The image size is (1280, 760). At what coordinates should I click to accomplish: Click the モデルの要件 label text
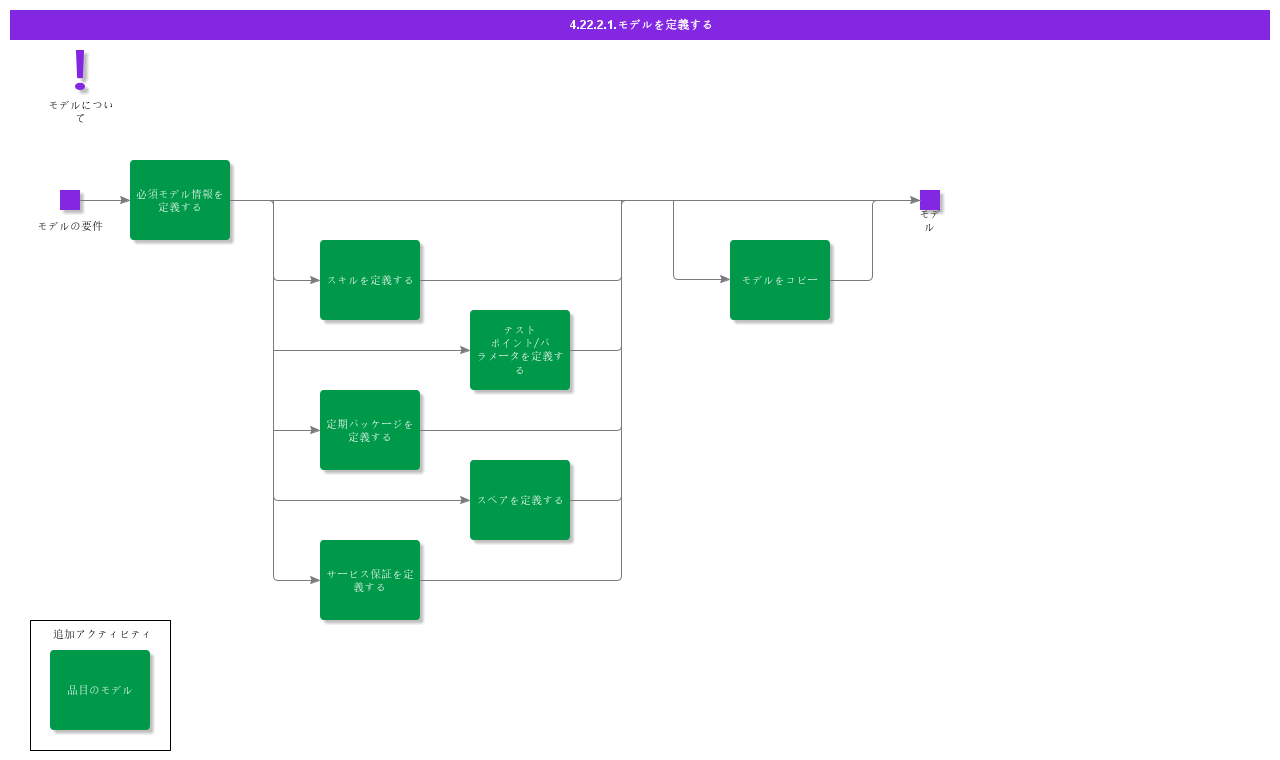70,226
